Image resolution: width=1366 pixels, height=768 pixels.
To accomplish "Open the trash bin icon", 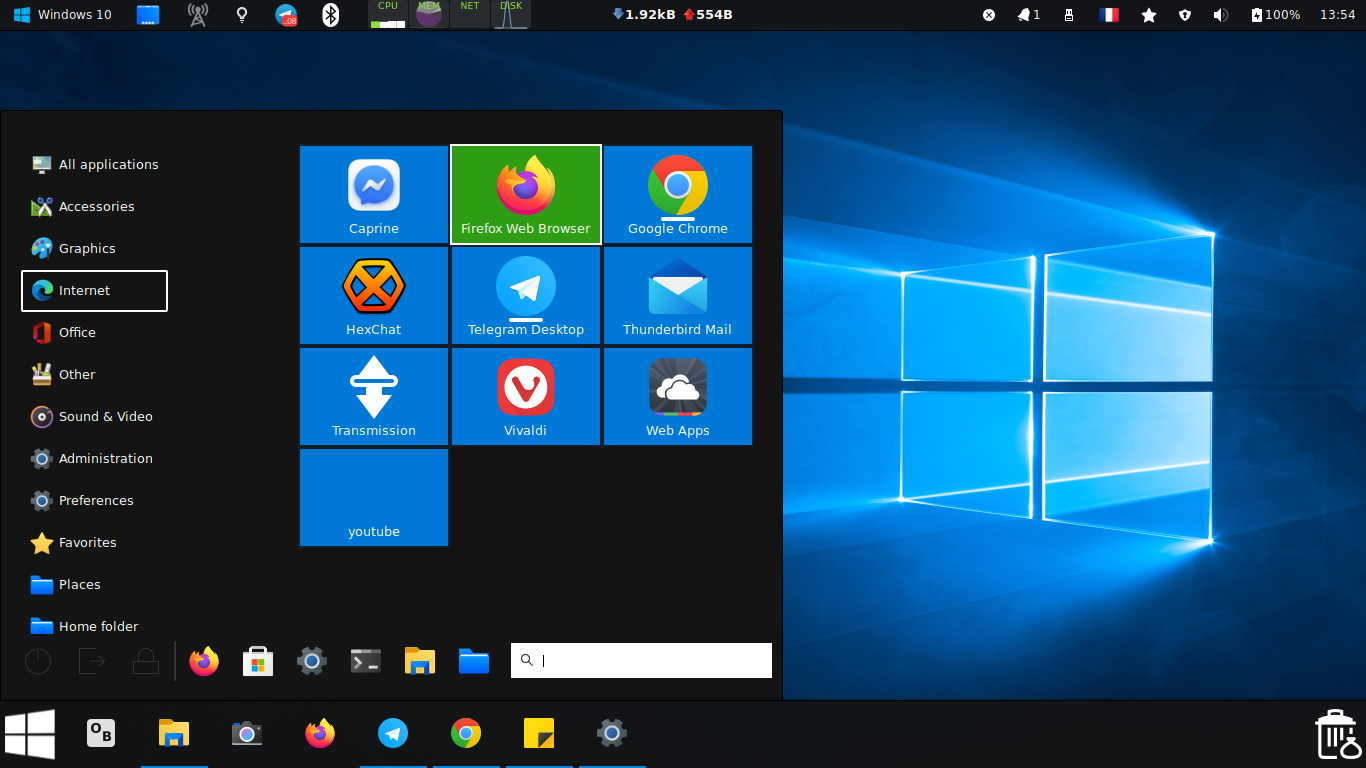I will (x=1337, y=735).
